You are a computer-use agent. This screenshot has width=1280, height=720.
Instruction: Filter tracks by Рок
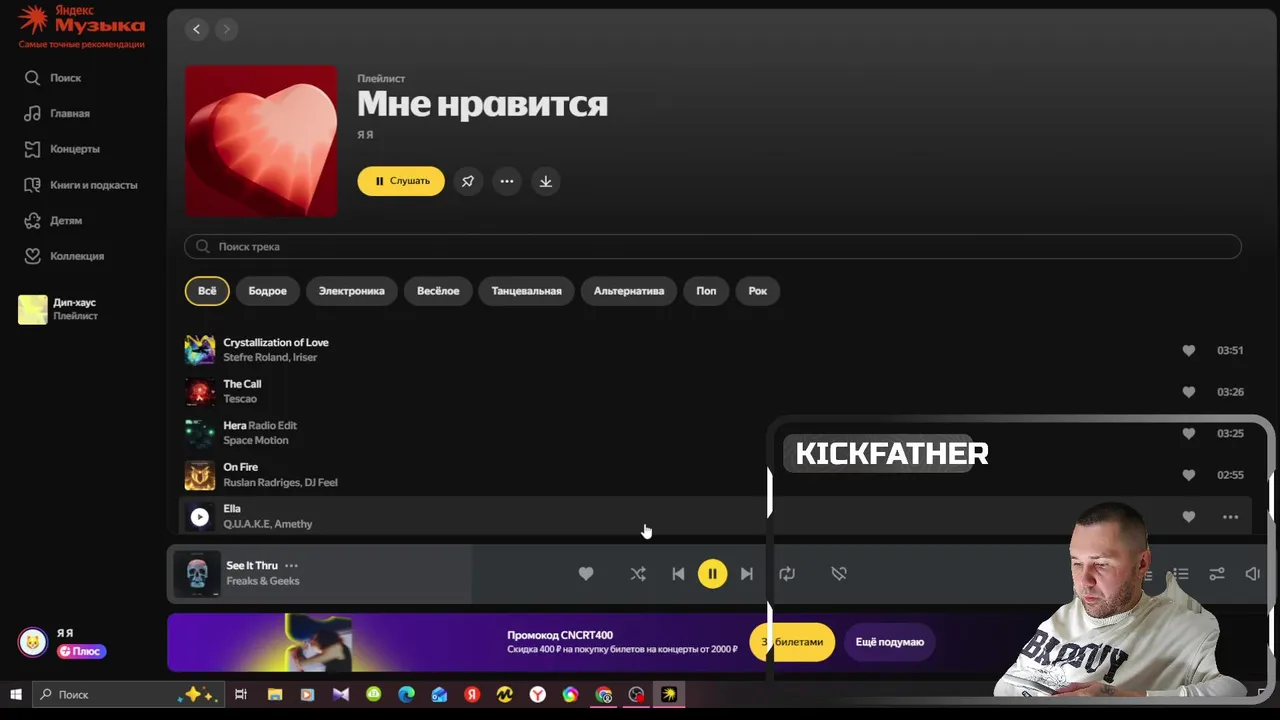coord(758,291)
